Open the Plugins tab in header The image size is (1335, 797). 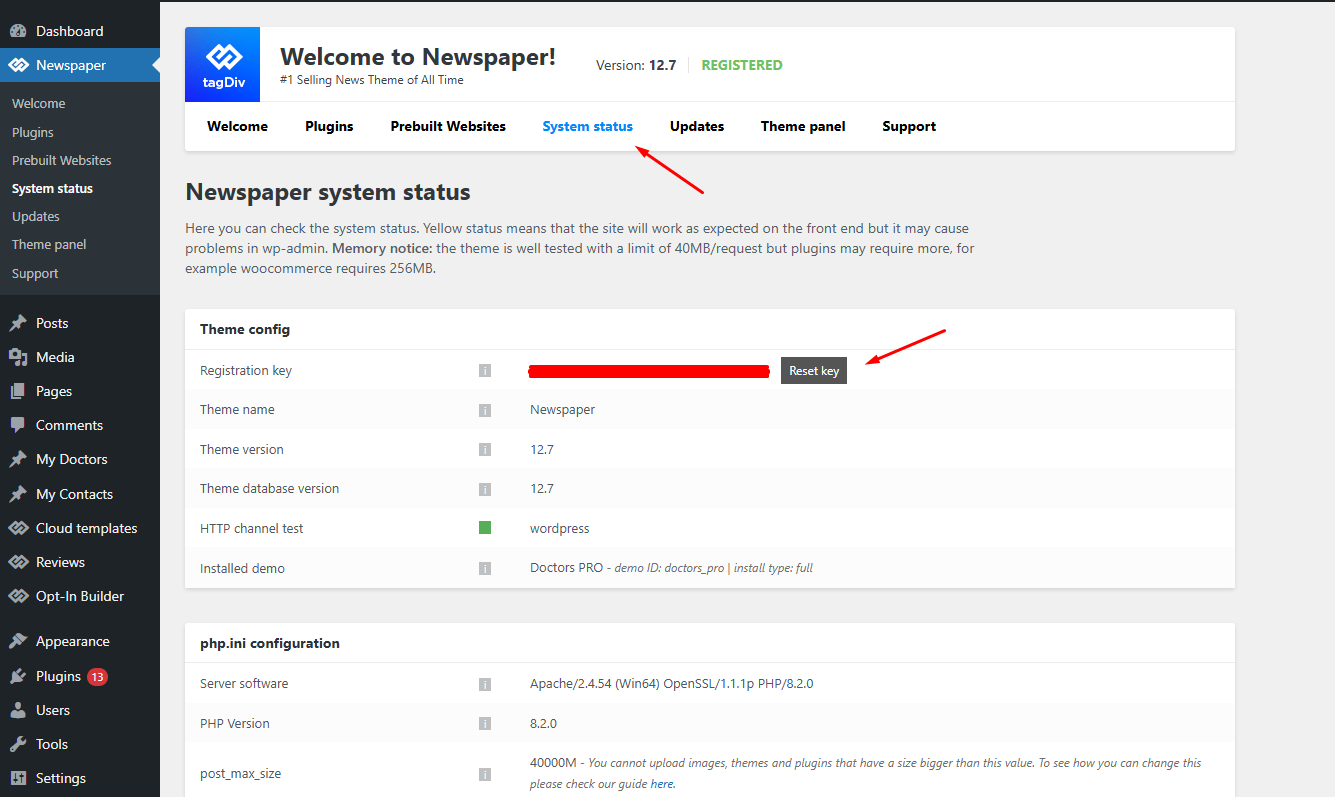pyautogui.click(x=329, y=126)
